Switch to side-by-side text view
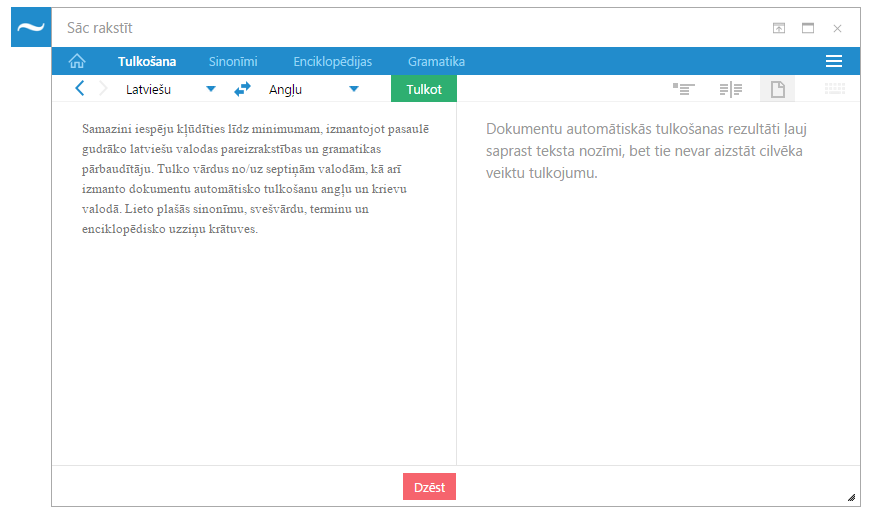This screenshot has height=525, width=878. (730, 89)
